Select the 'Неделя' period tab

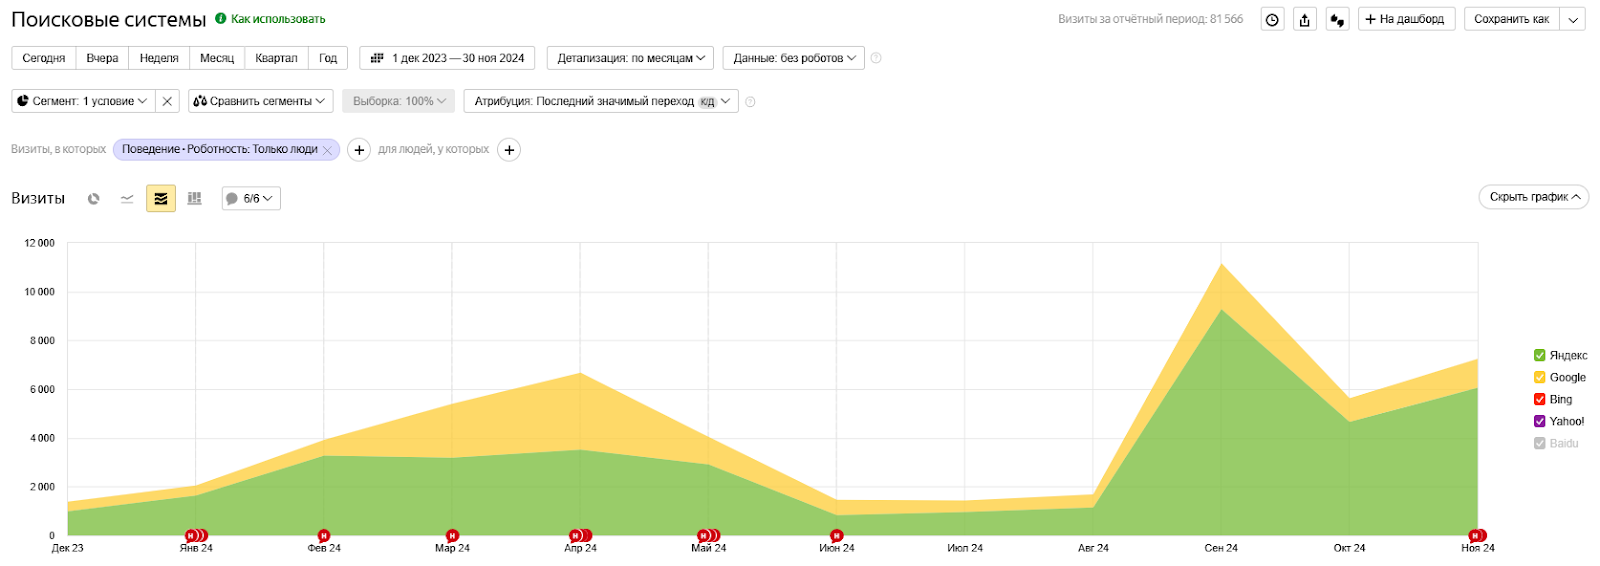tap(159, 58)
